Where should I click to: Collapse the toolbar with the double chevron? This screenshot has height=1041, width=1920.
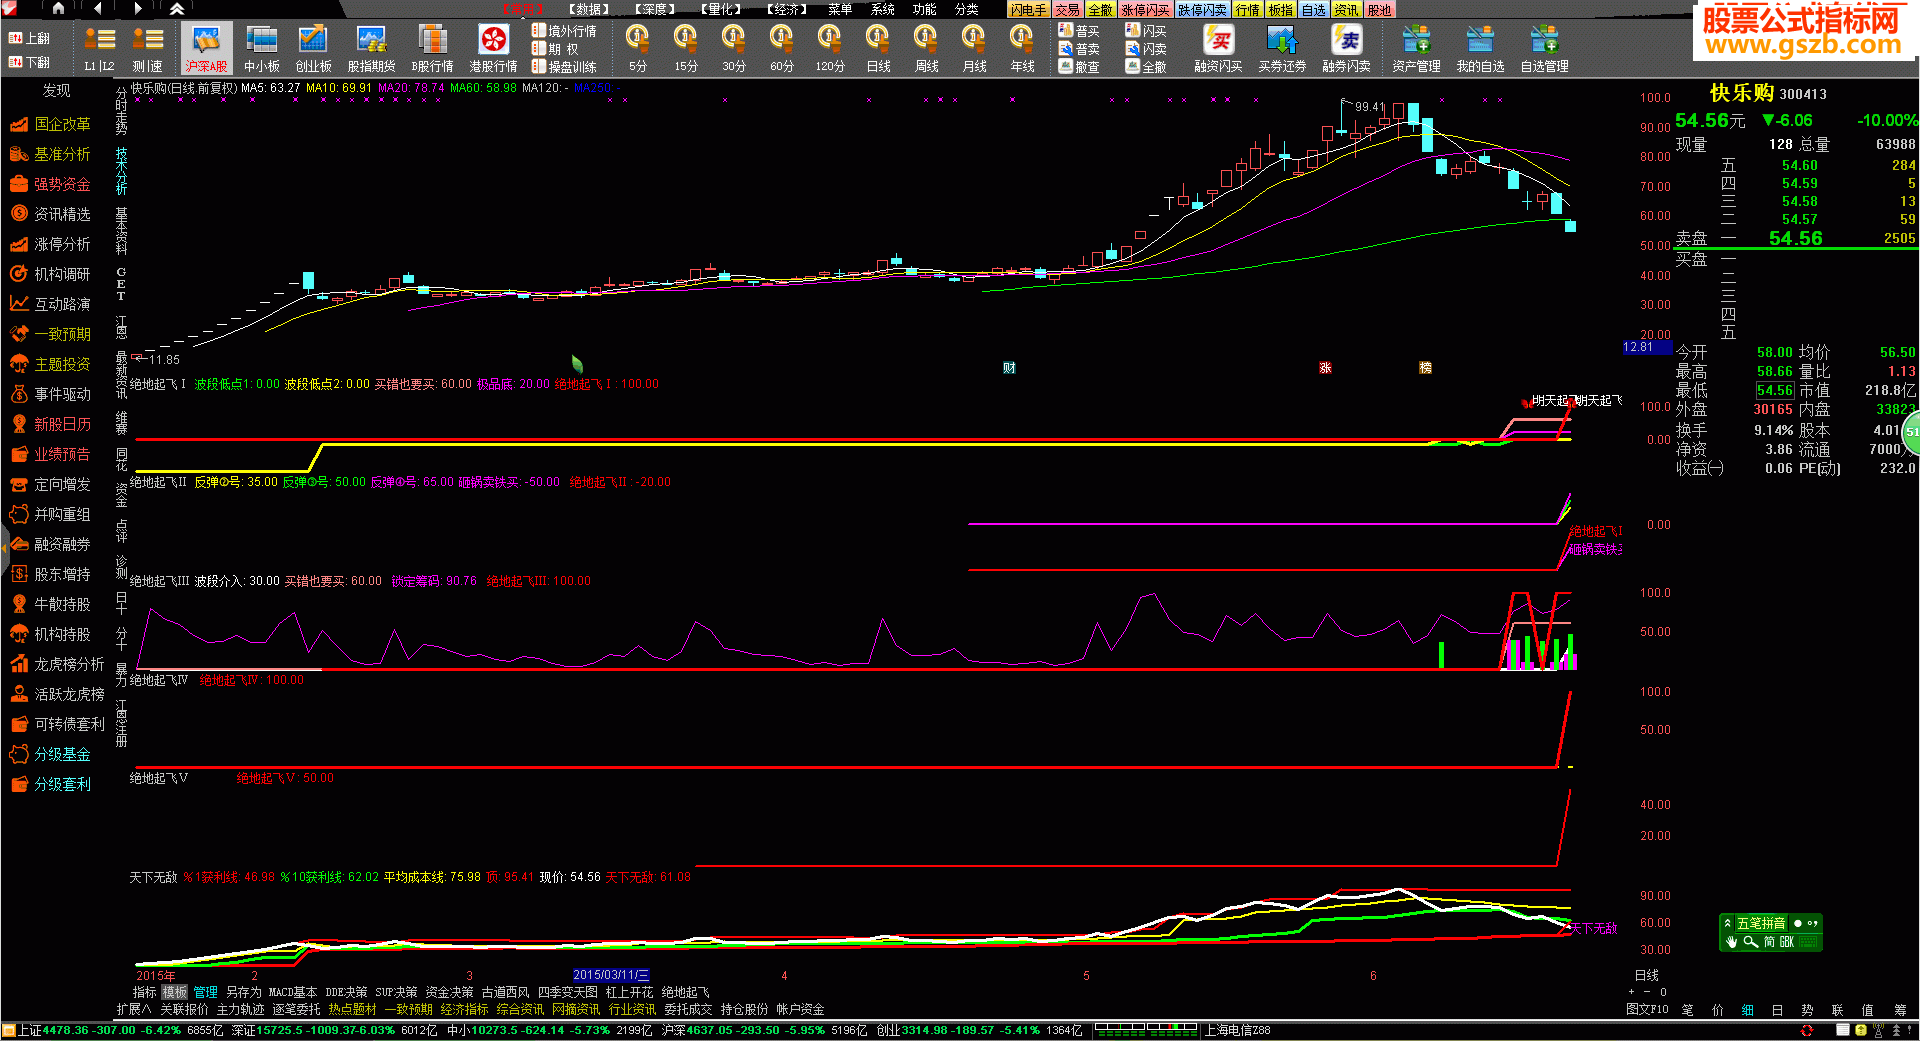177,9
